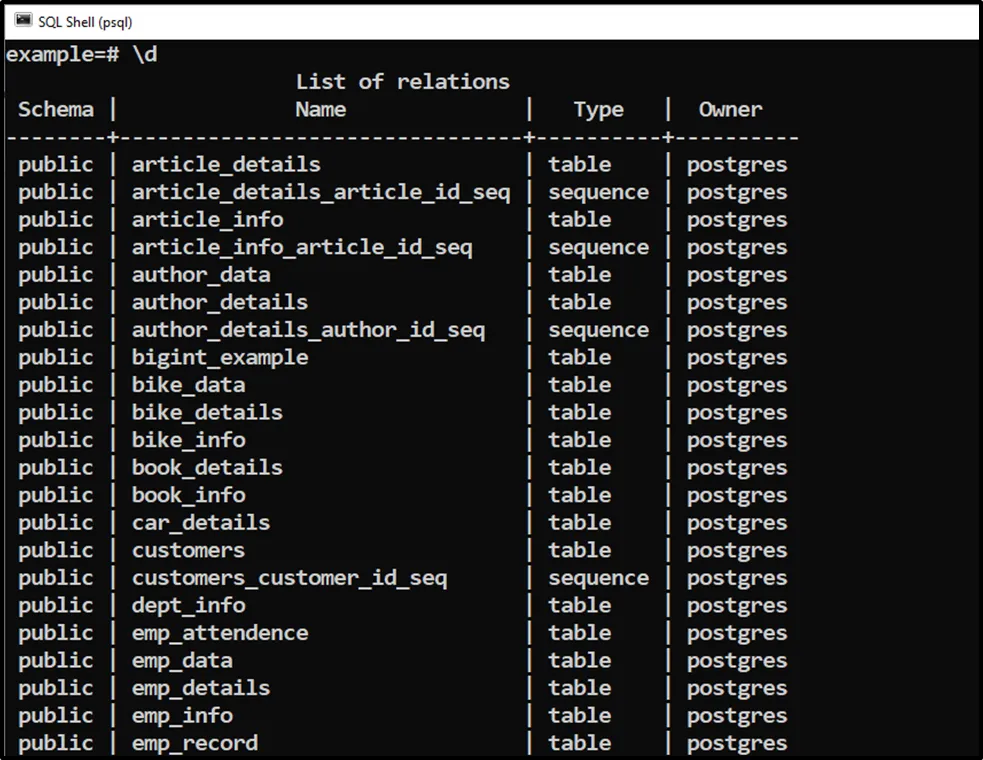Click the Schema column header
This screenshot has height=760, width=983.
pos(56,110)
